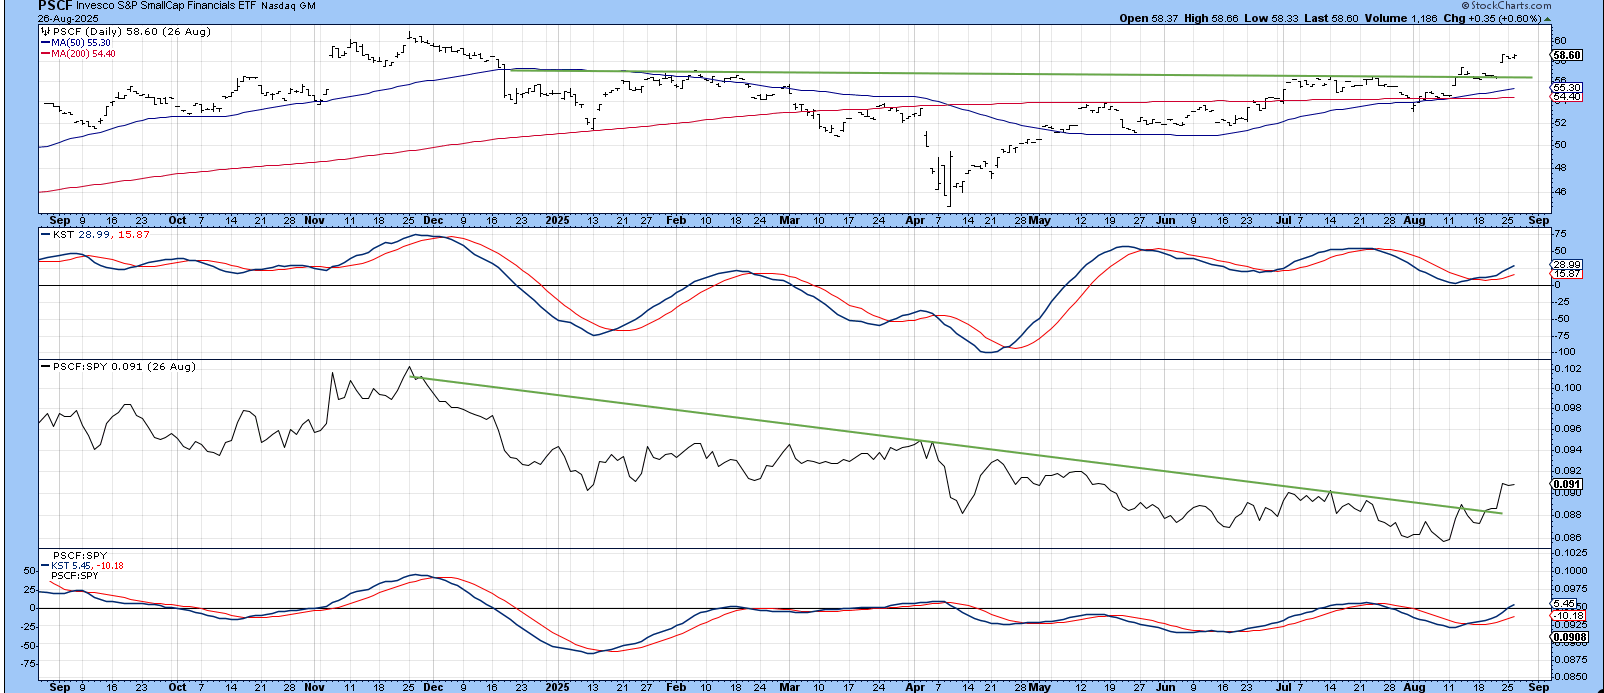Select the 55.30 moving average price tag
This screenshot has width=1604, height=693.
[1566, 88]
